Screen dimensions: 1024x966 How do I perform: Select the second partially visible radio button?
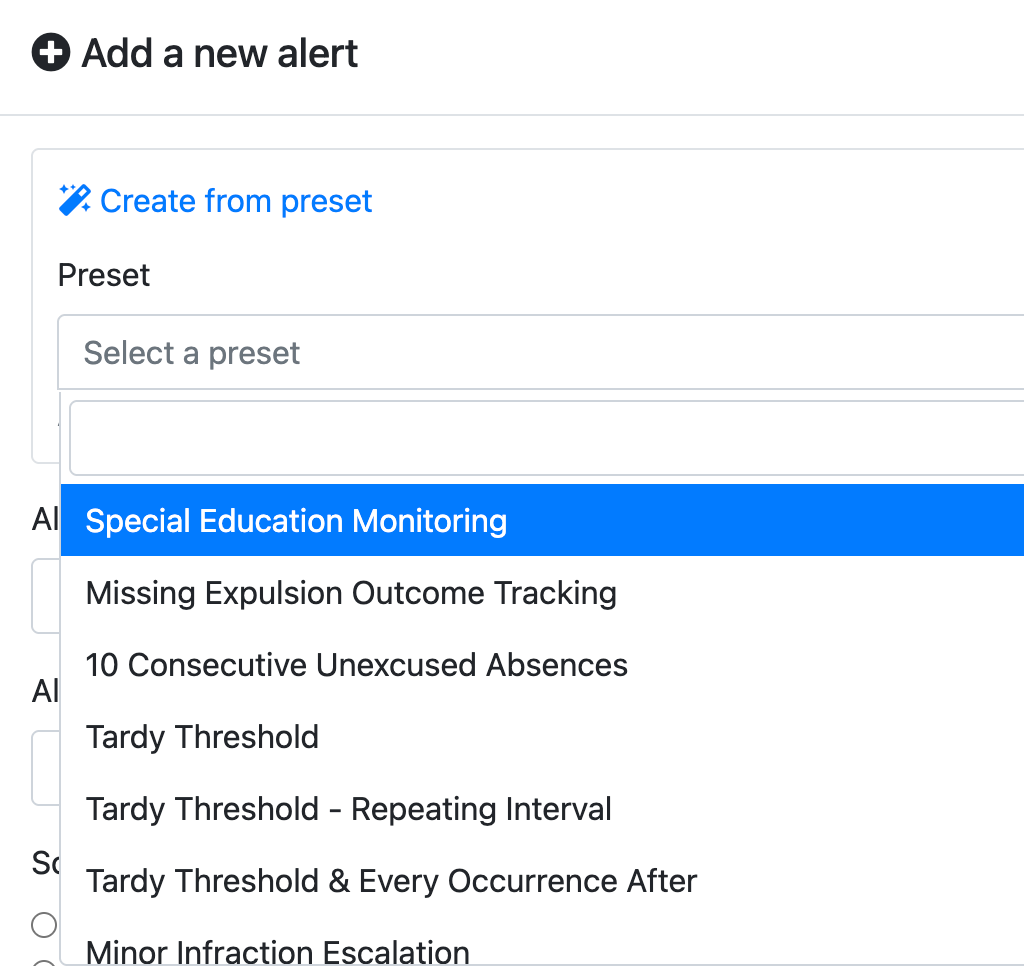[44, 963]
